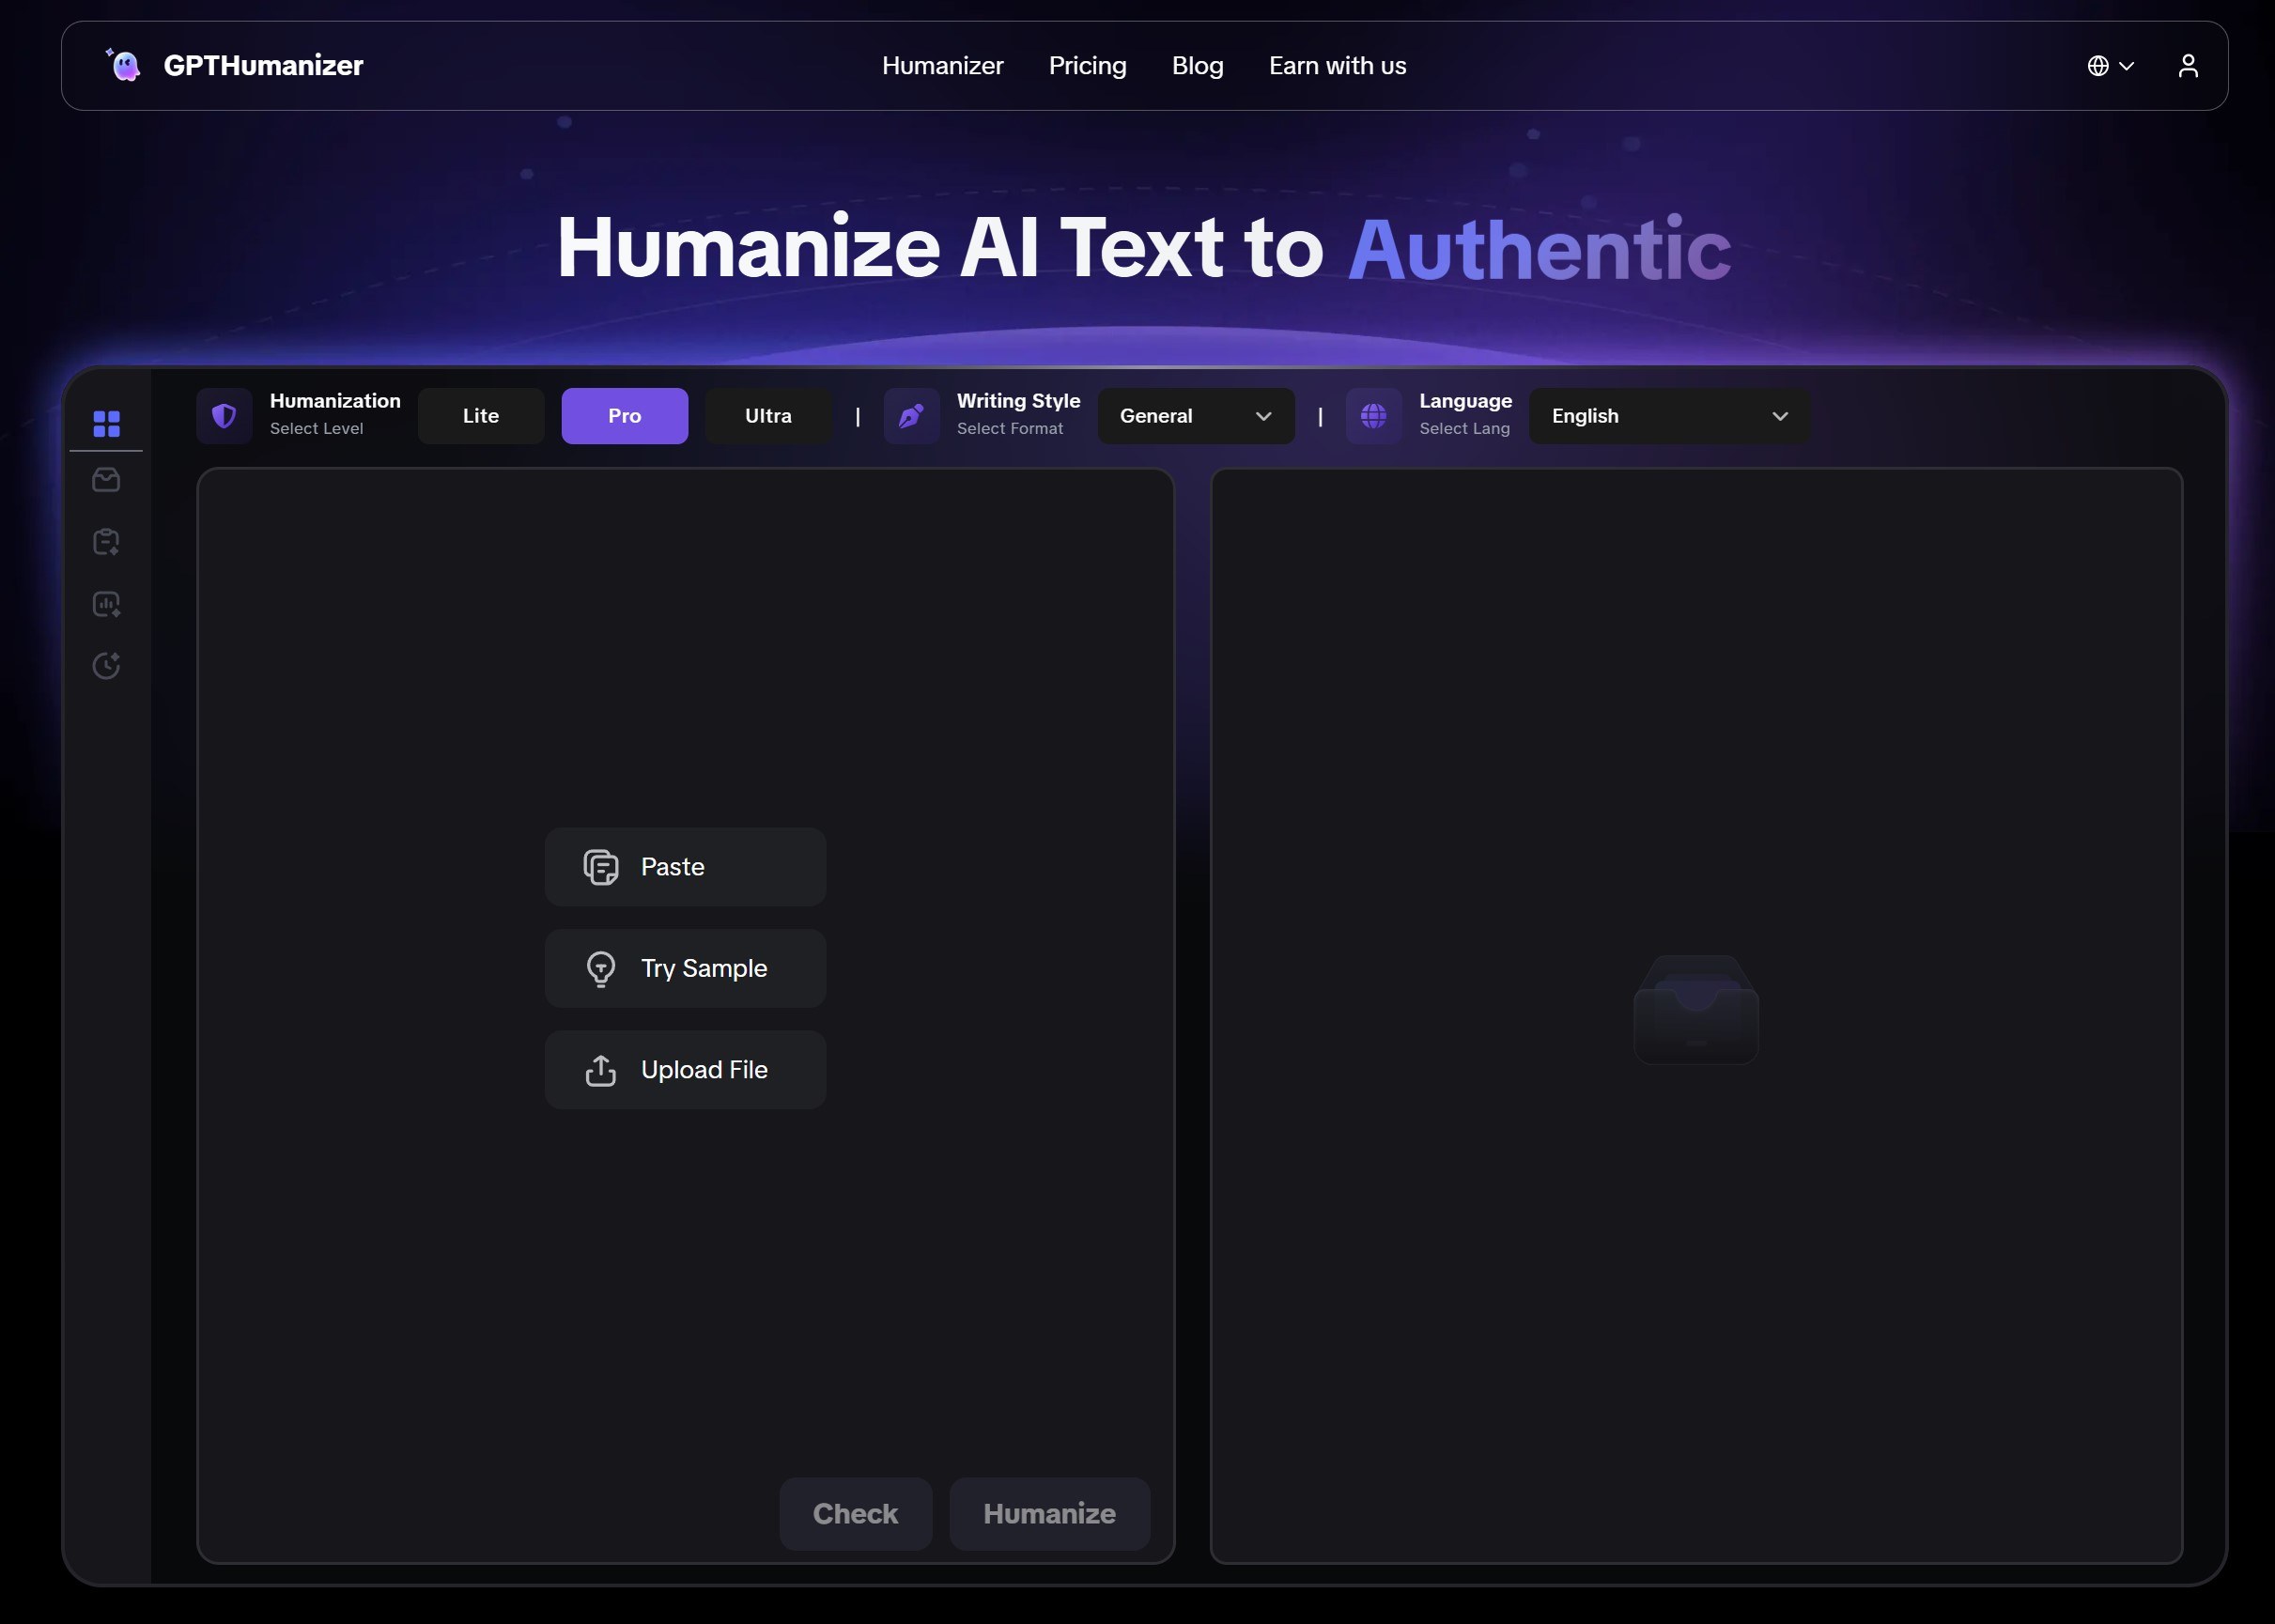2275x1624 pixels.
Task: Open the General writing style dropdown
Action: (x=1195, y=415)
